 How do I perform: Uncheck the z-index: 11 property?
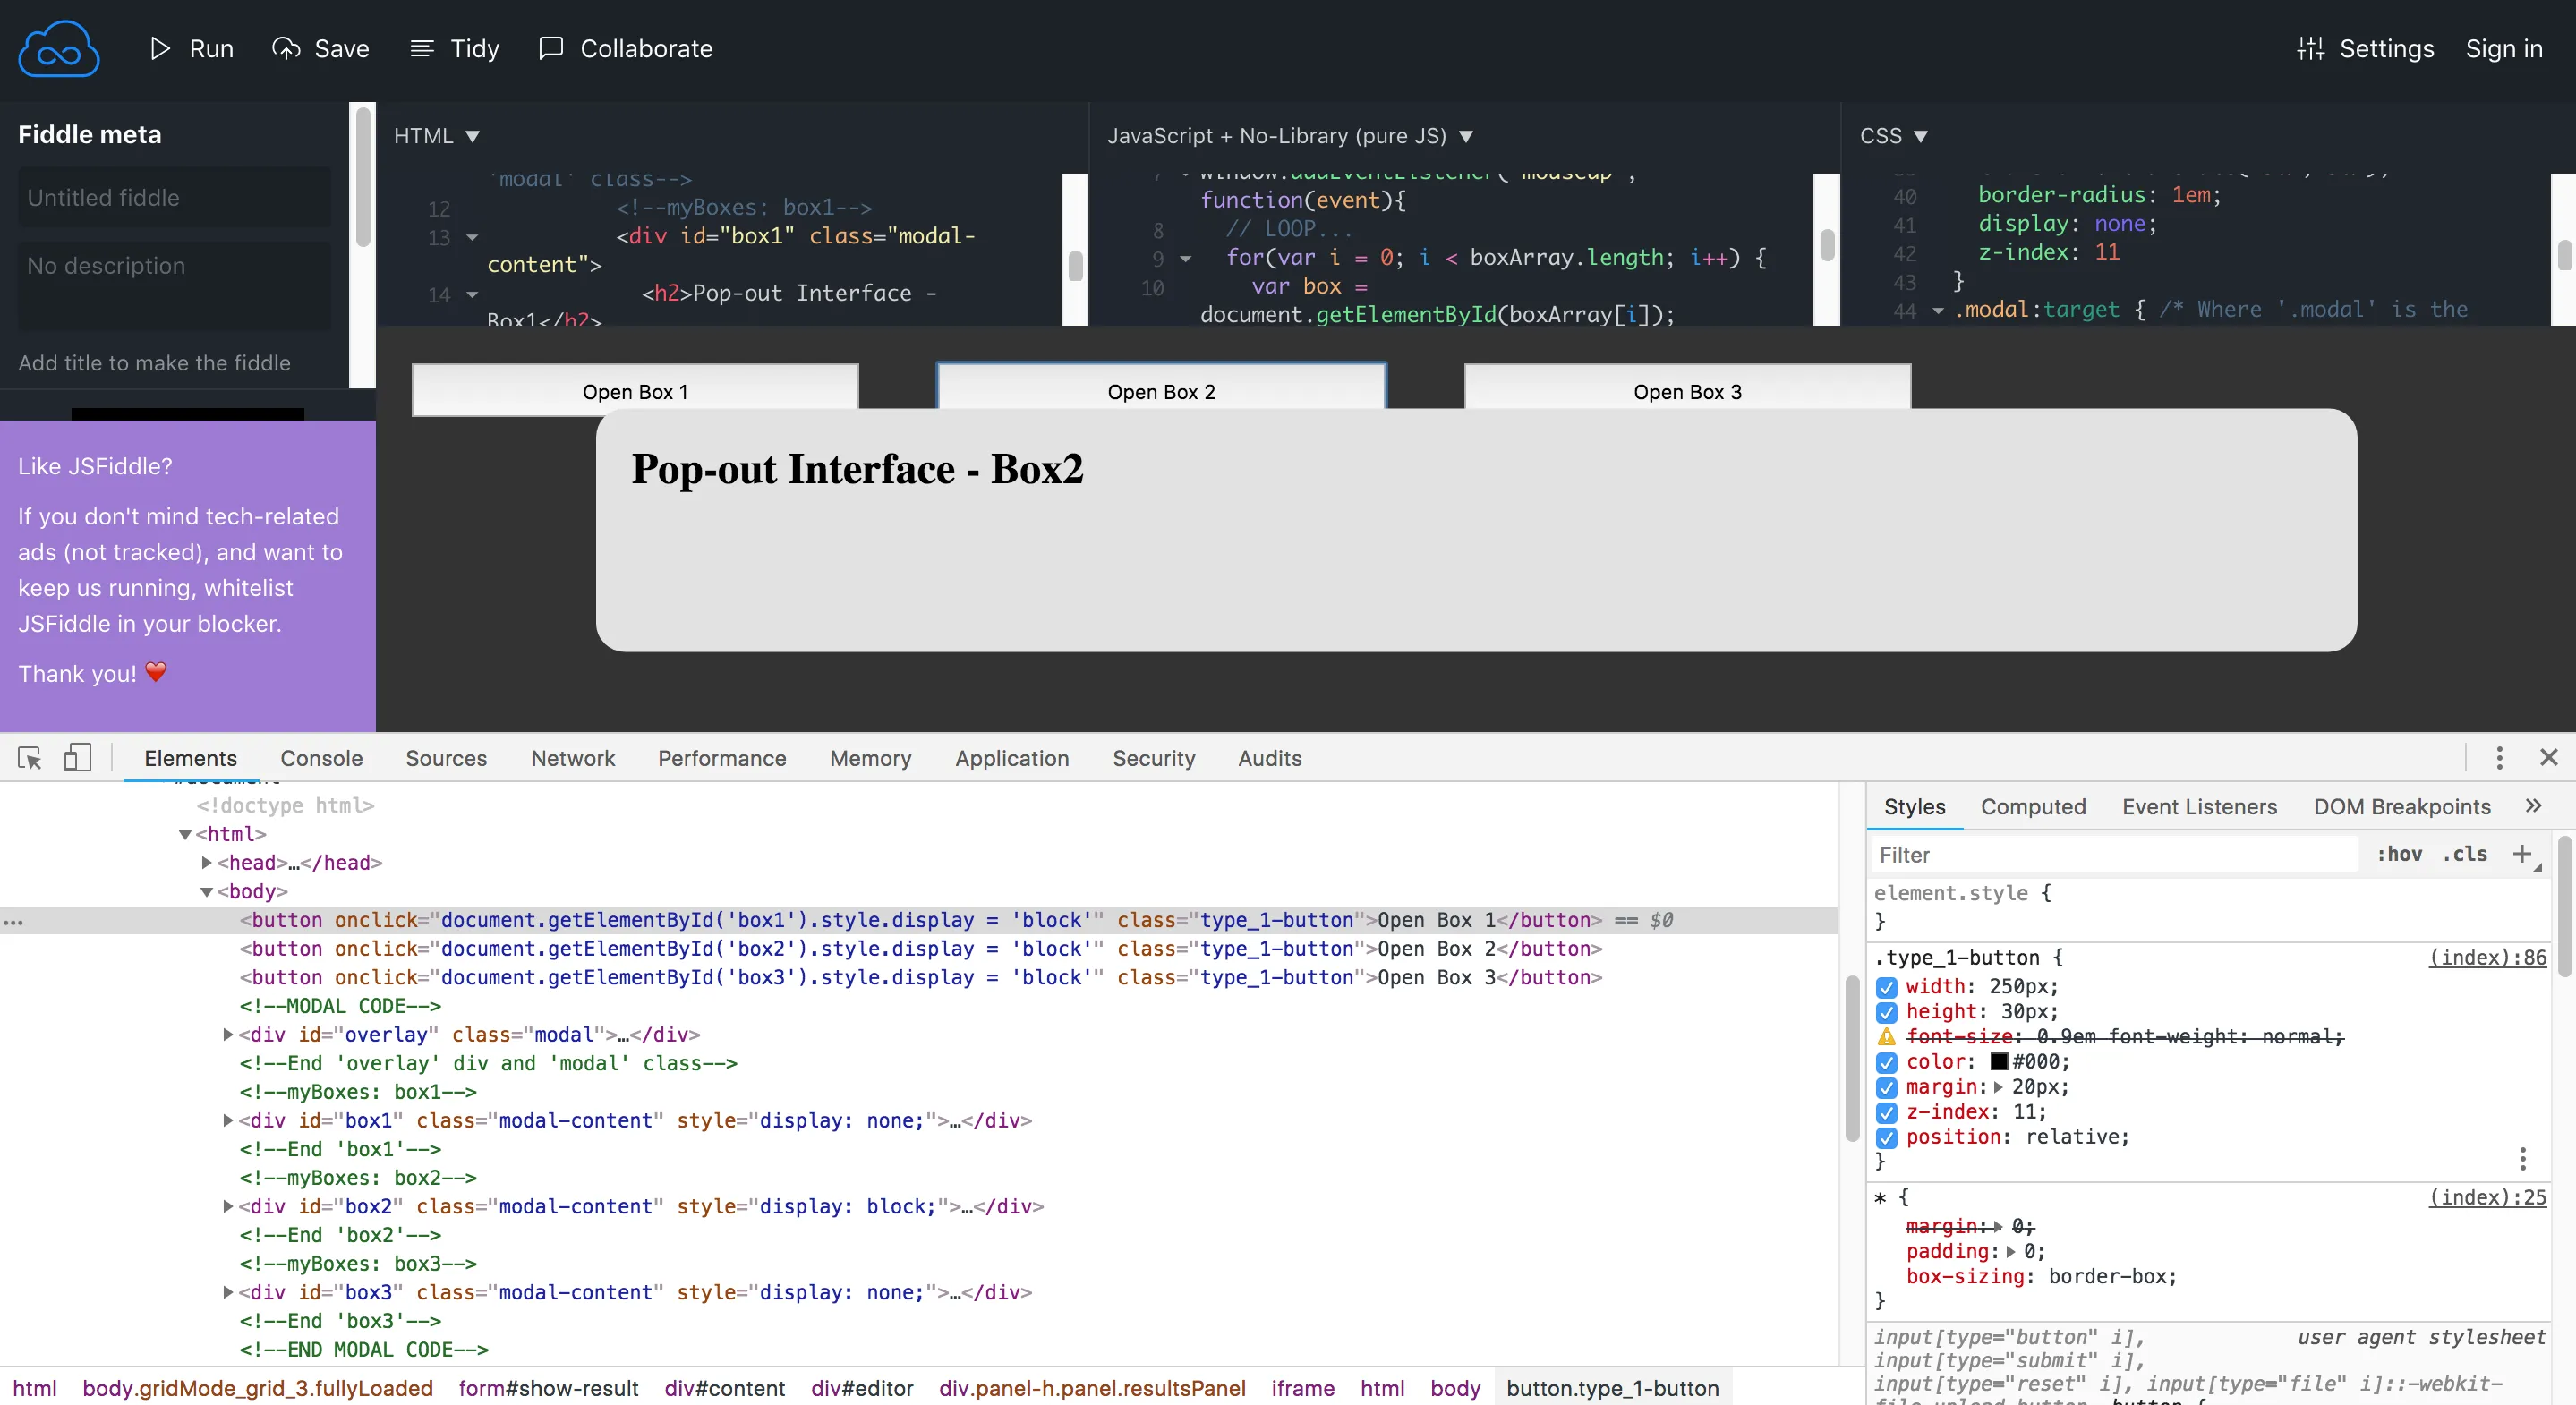[x=1886, y=1112]
